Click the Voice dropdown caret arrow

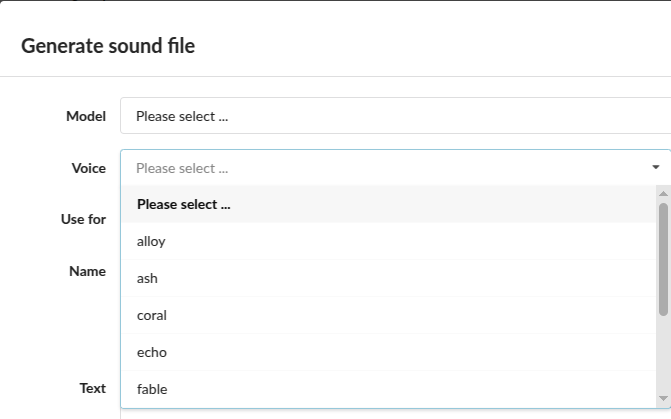pos(656,168)
